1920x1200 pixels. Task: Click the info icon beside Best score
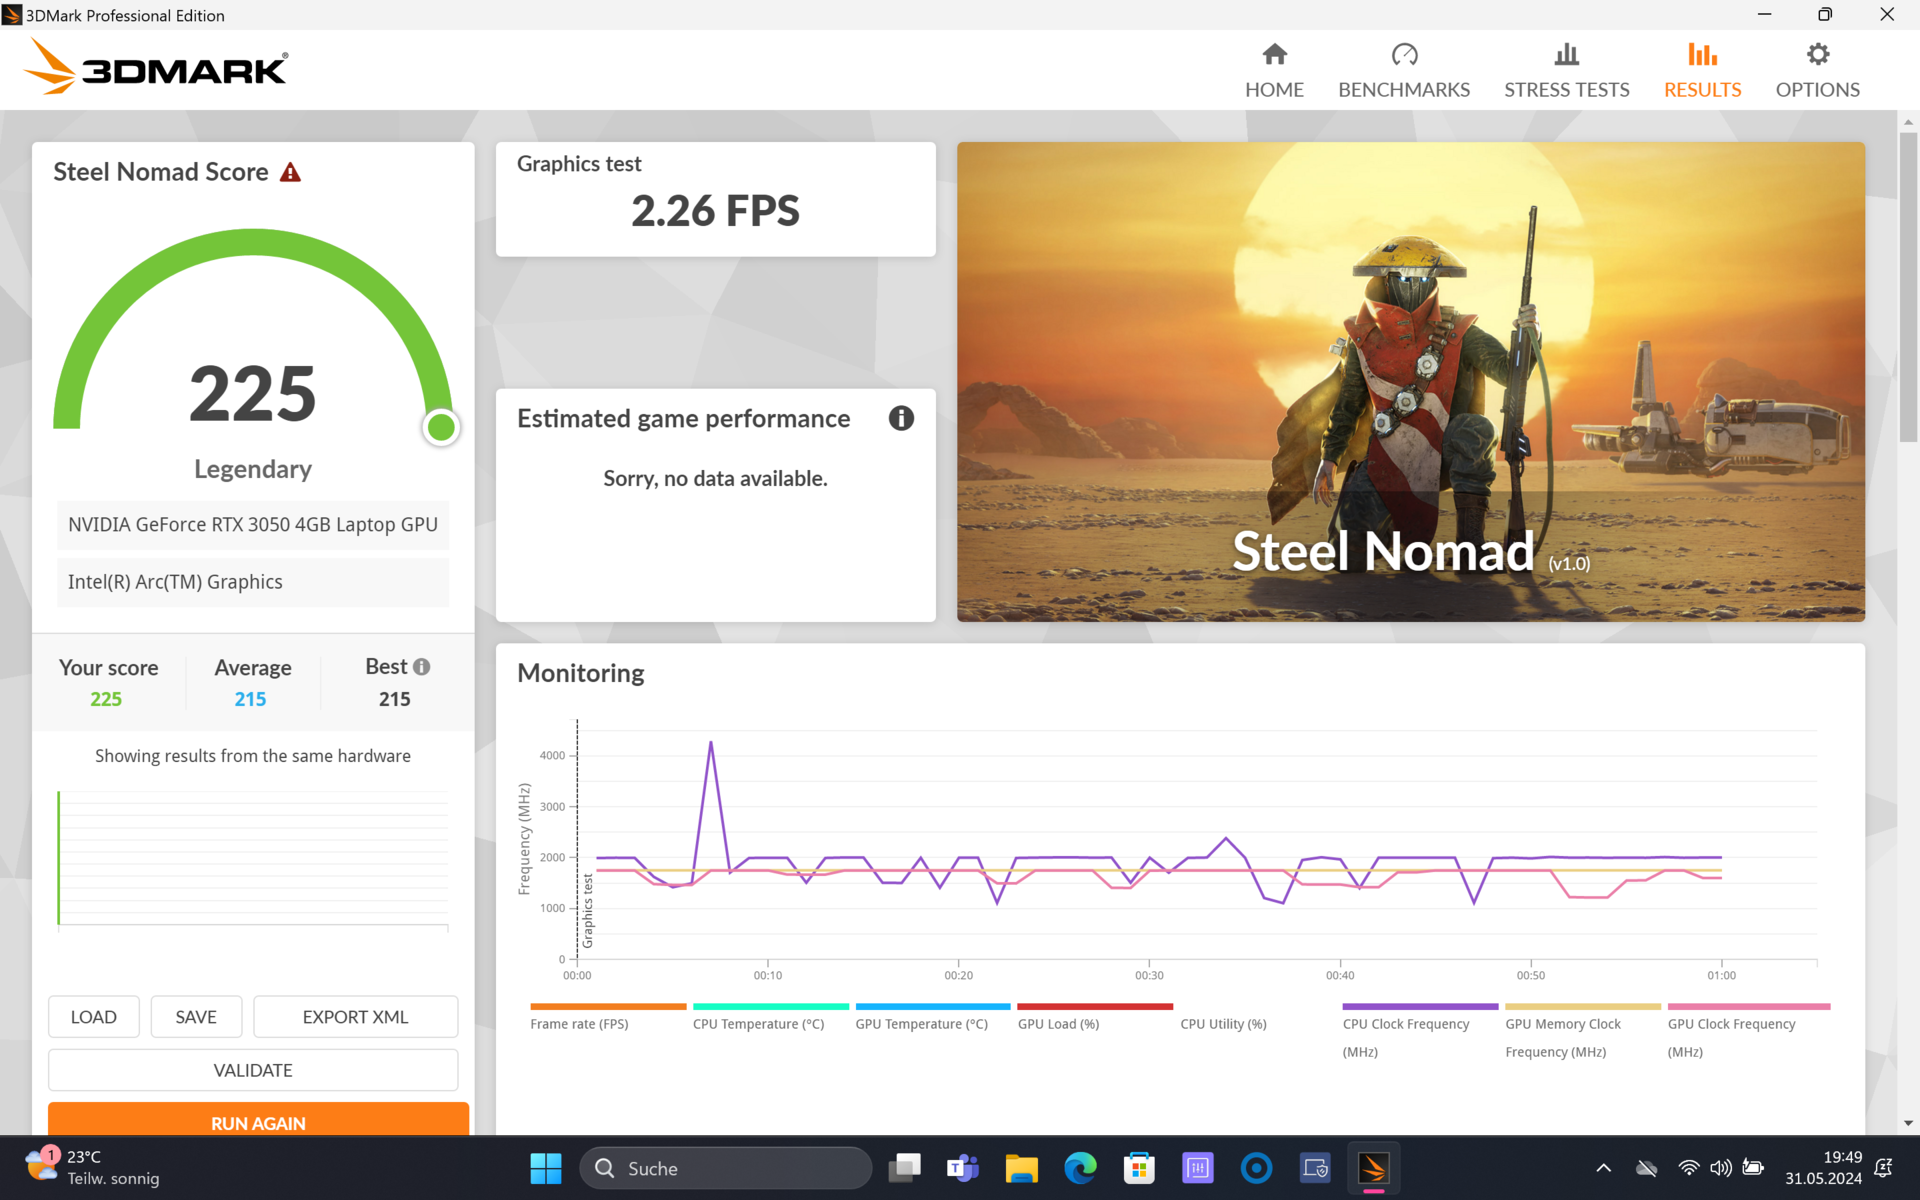coord(422,667)
